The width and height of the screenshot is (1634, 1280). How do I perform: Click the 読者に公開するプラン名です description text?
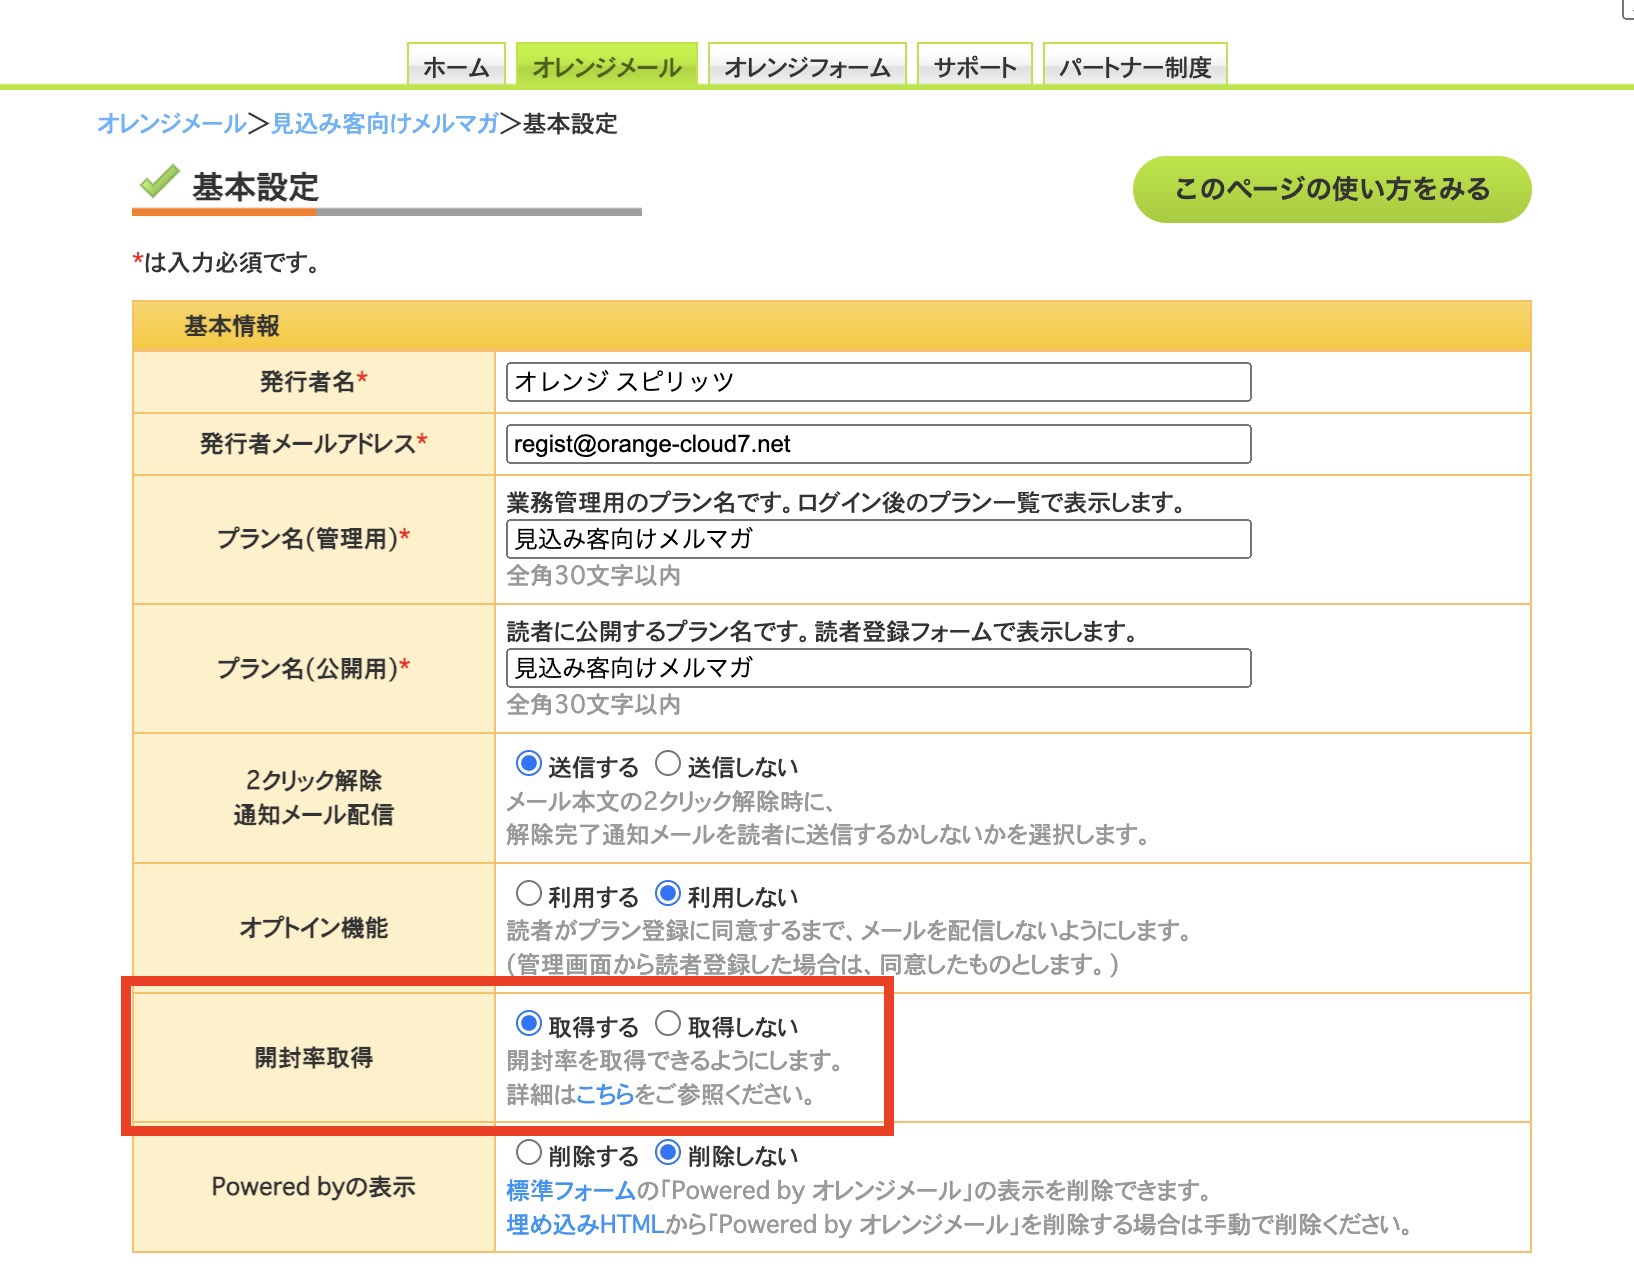click(822, 631)
